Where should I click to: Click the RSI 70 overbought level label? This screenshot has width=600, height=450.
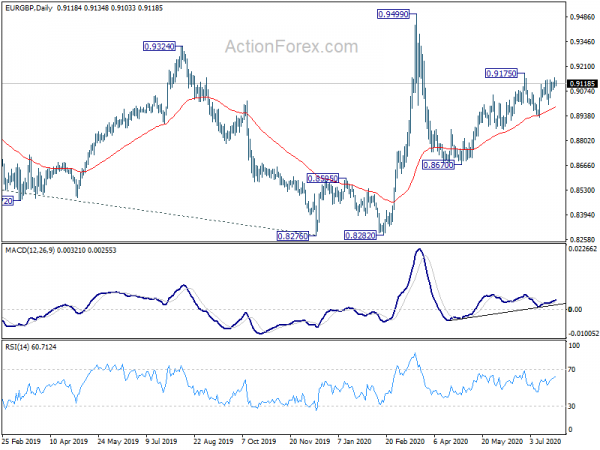(572, 370)
